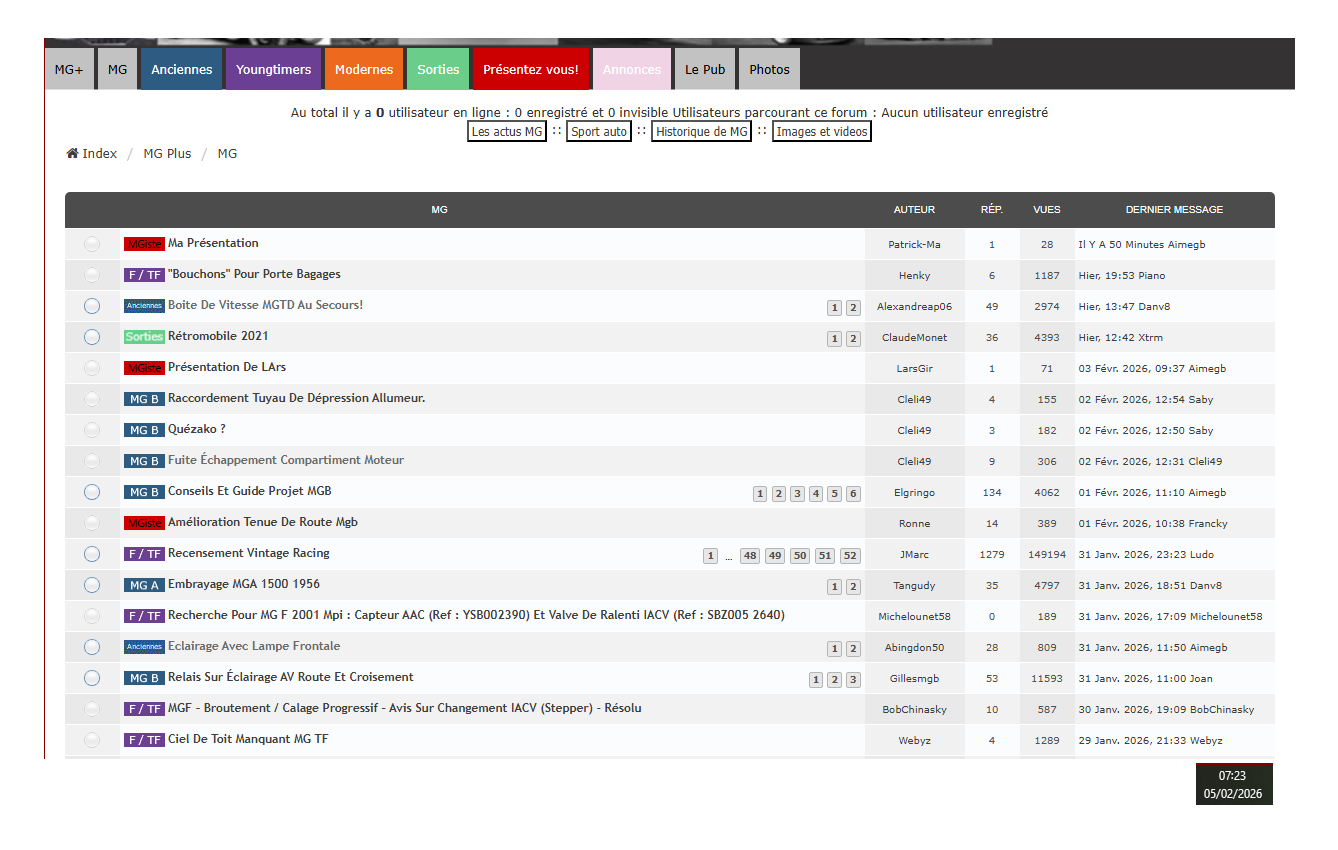Click MG Plus in the breadcrumb
This screenshot has height=850, width=1338.
167,154
